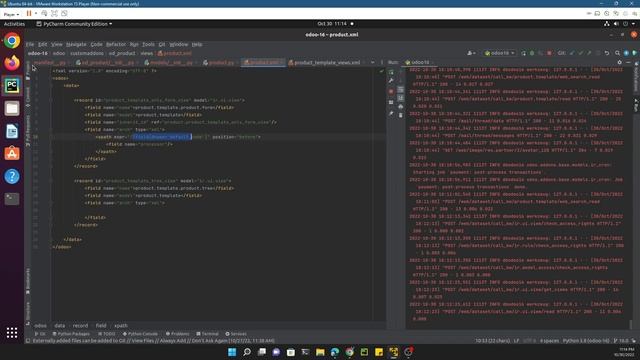The height and width of the screenshot is (360, 640).
Task: Click the Git push arrow icon
Action: click(x=589, y=53)
